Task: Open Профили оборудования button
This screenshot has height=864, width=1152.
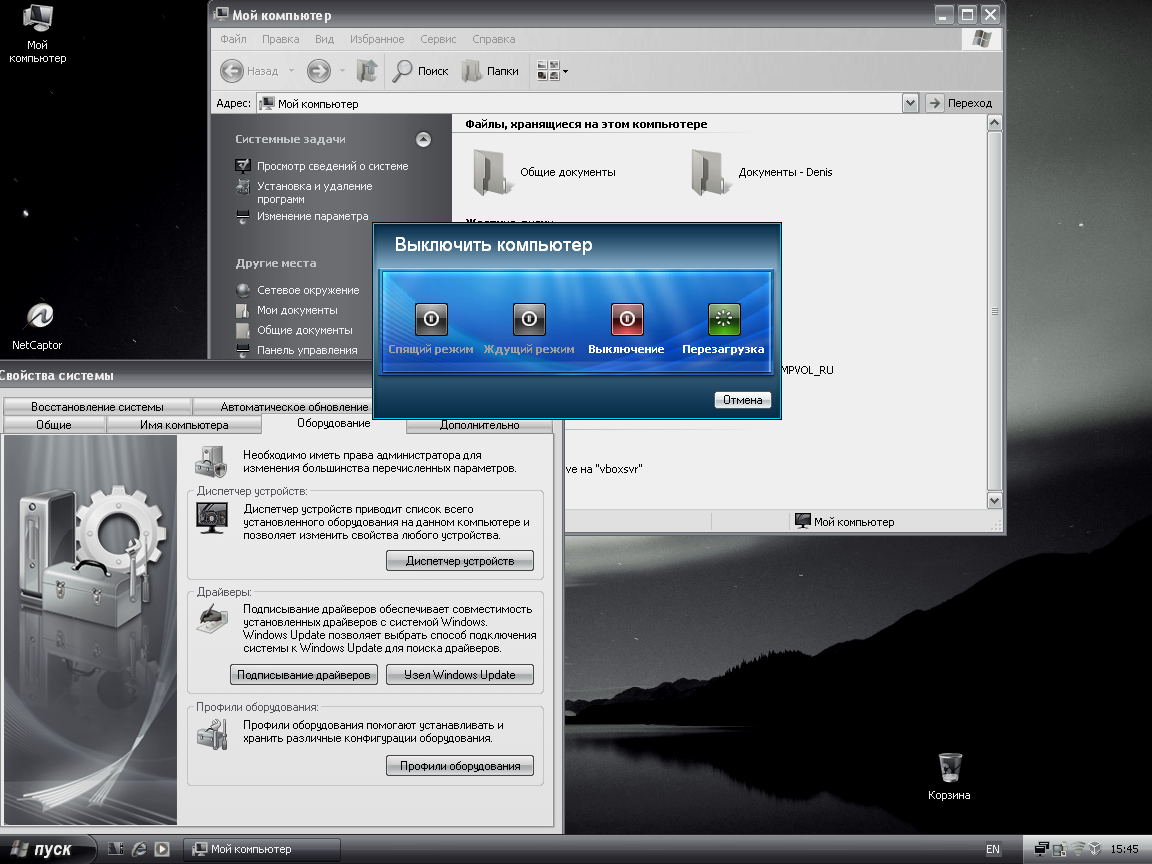Action: pos(460,766)
